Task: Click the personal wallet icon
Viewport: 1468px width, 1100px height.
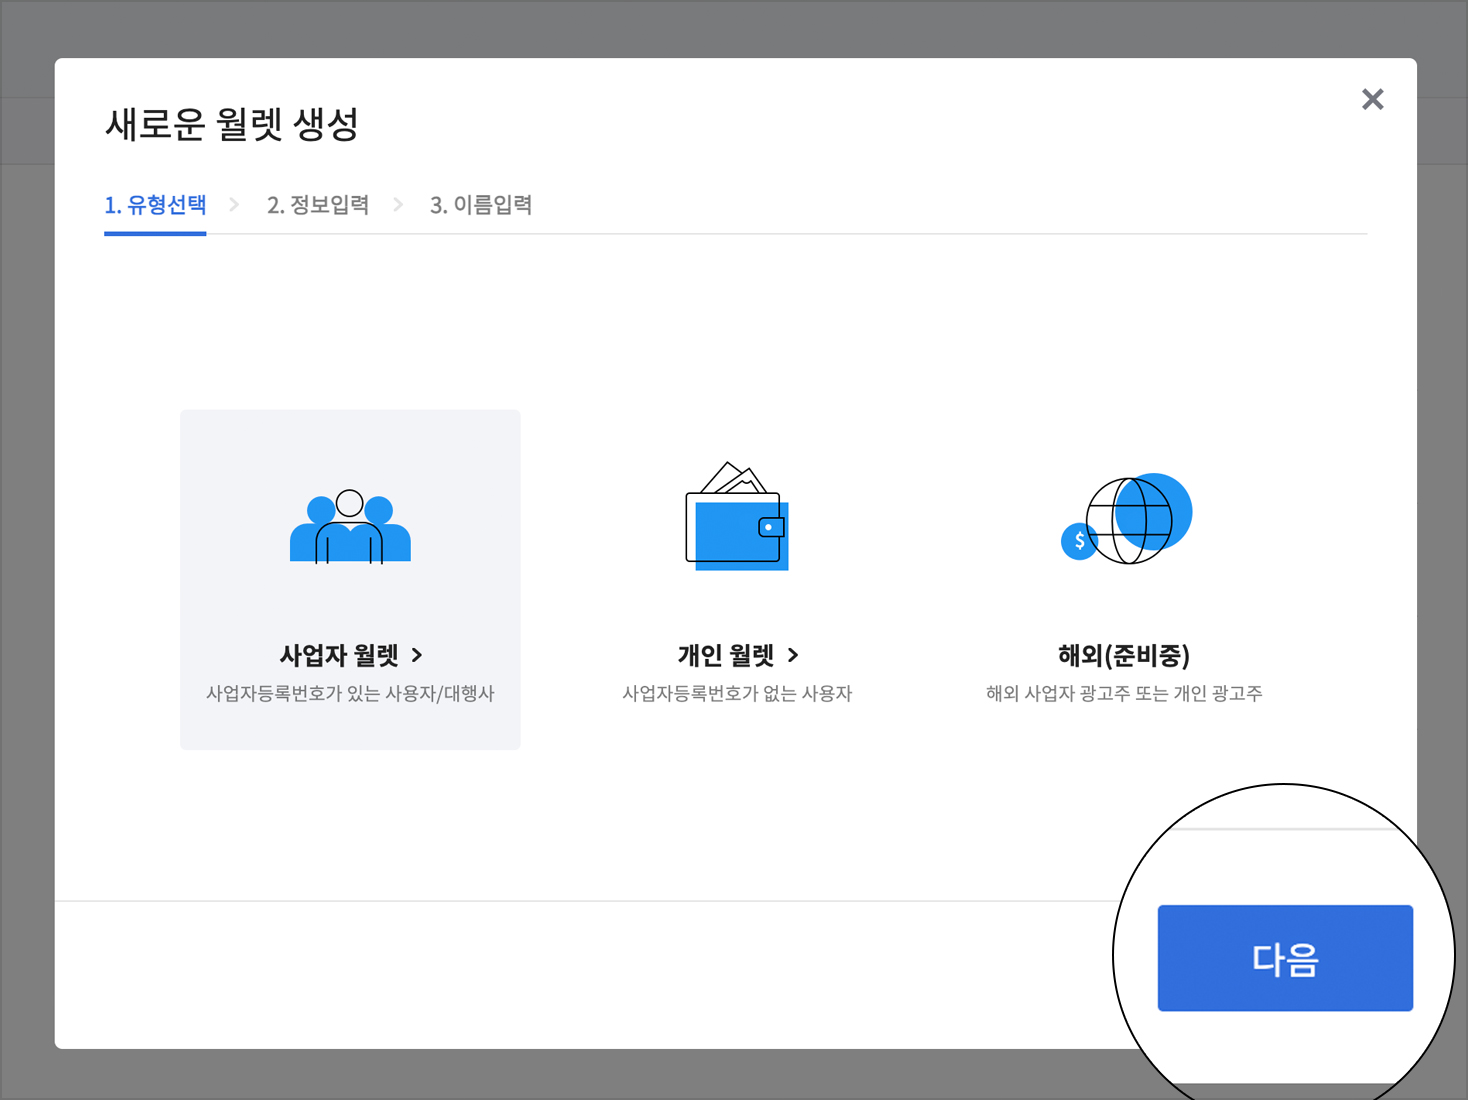Action: (737, 517)
